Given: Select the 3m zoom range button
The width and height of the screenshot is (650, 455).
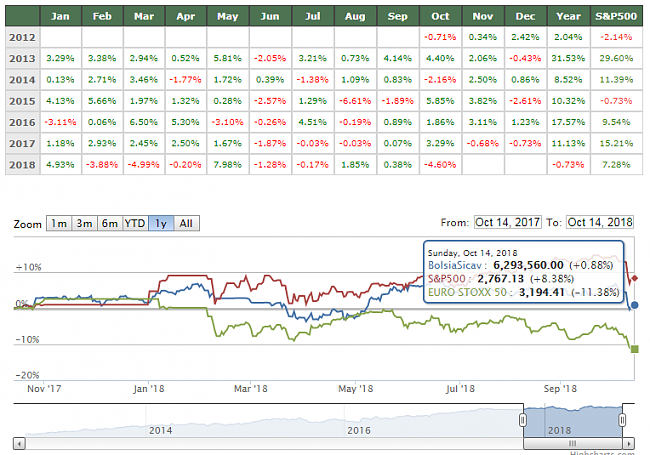Looking at the screenshot, I should (x=84, y=223).
